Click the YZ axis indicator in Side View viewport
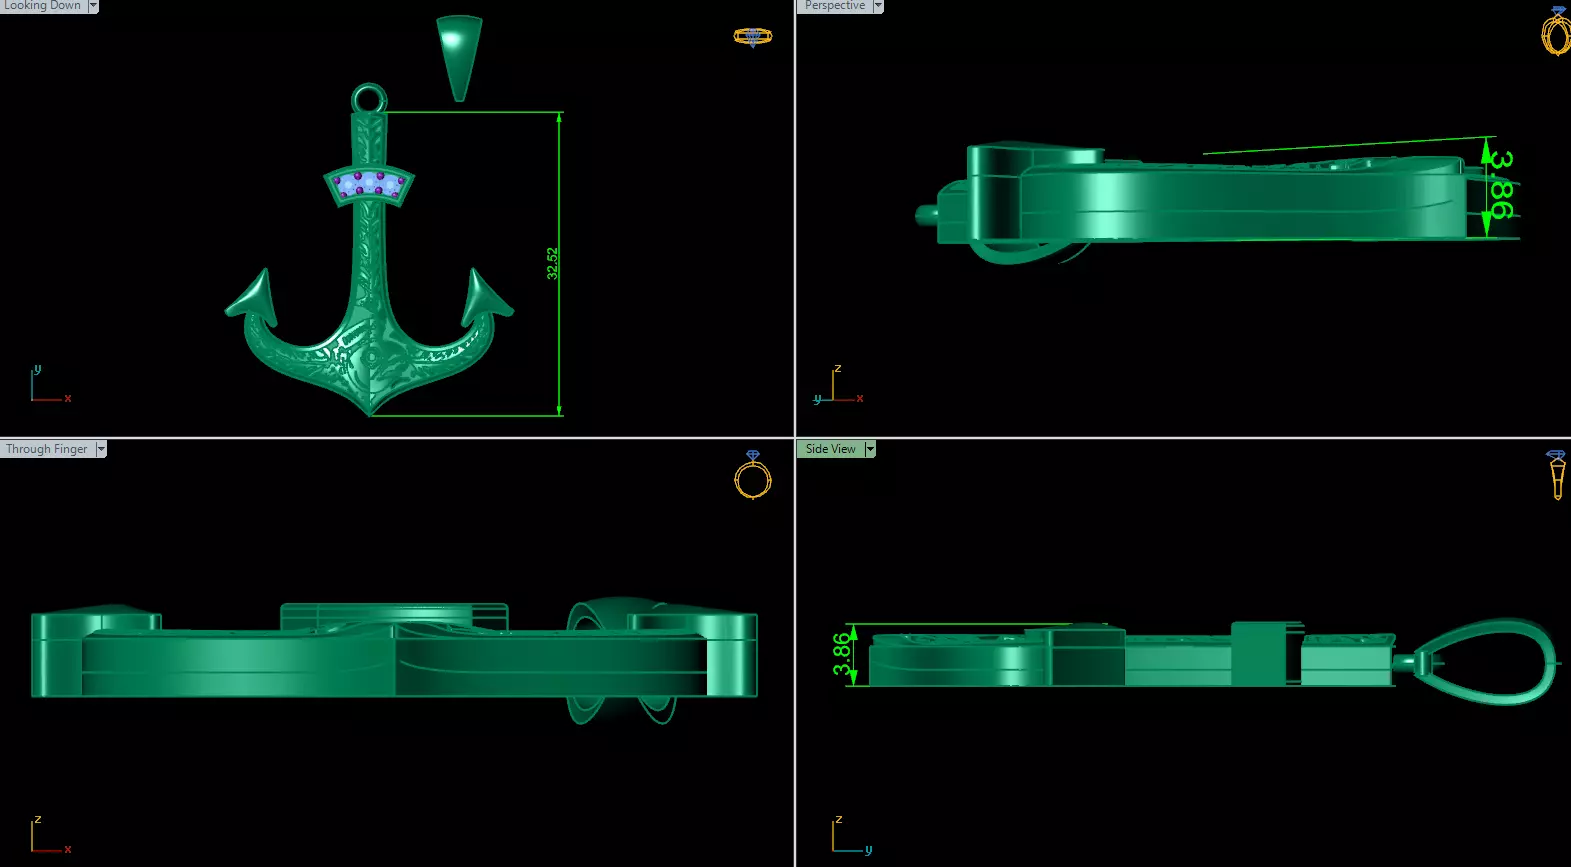 point(852,835)
